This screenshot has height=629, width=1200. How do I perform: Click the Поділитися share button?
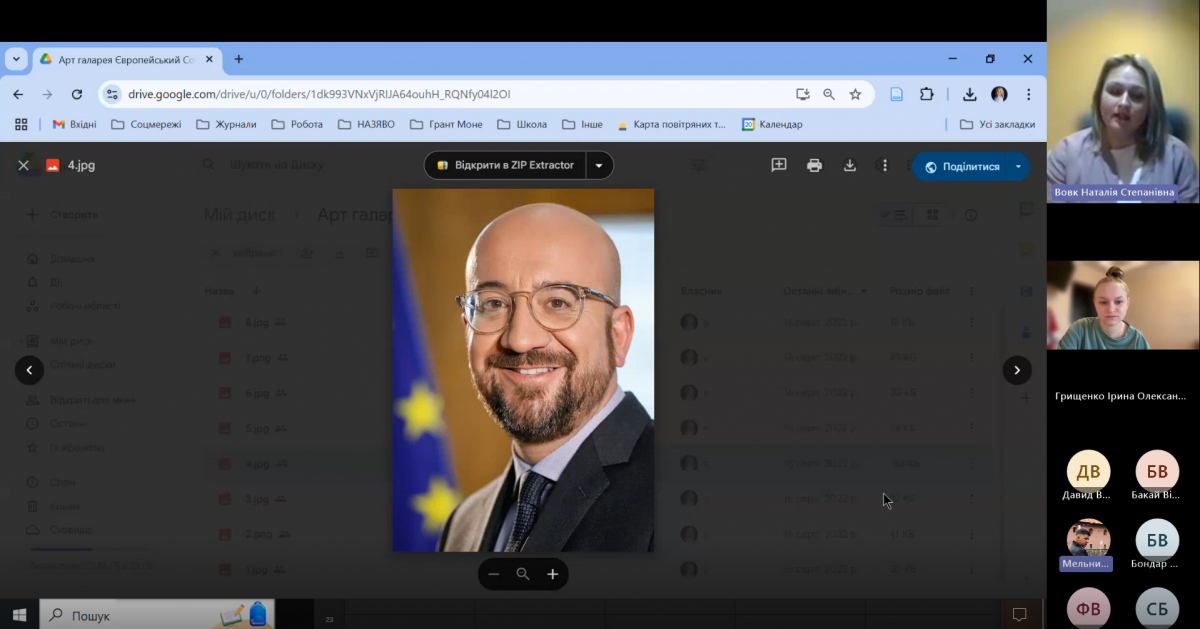coord(961,167)
